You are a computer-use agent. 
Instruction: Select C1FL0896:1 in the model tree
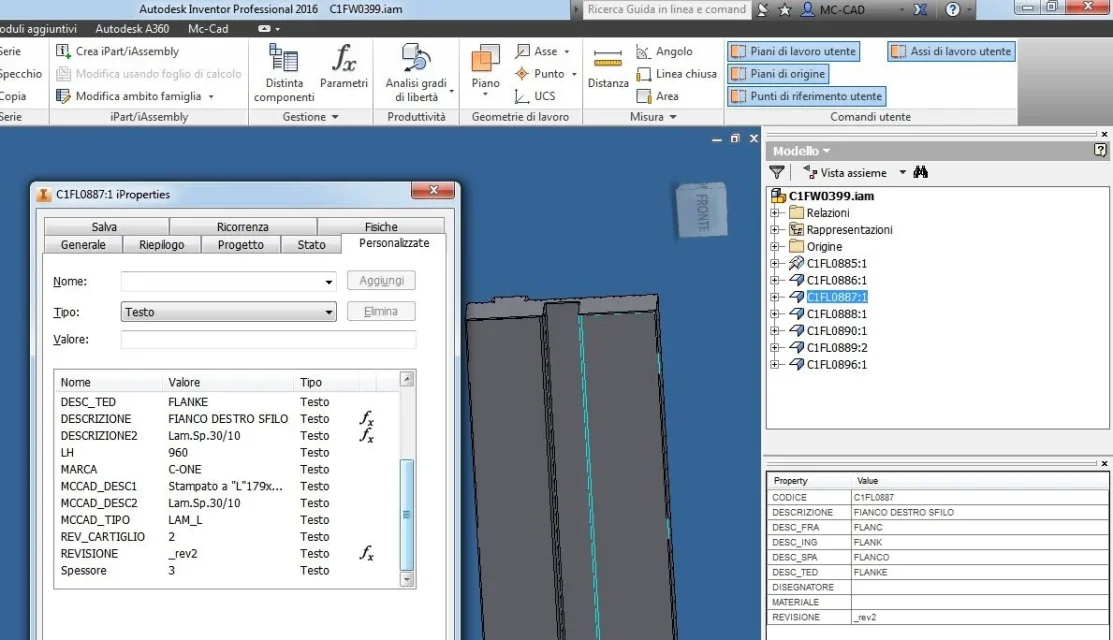[837, 365]
